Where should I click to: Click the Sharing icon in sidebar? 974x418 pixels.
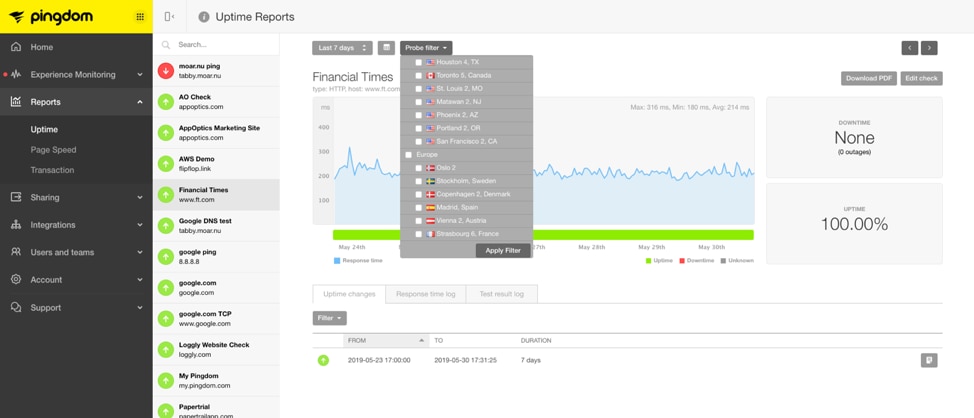tap(16, 198)
